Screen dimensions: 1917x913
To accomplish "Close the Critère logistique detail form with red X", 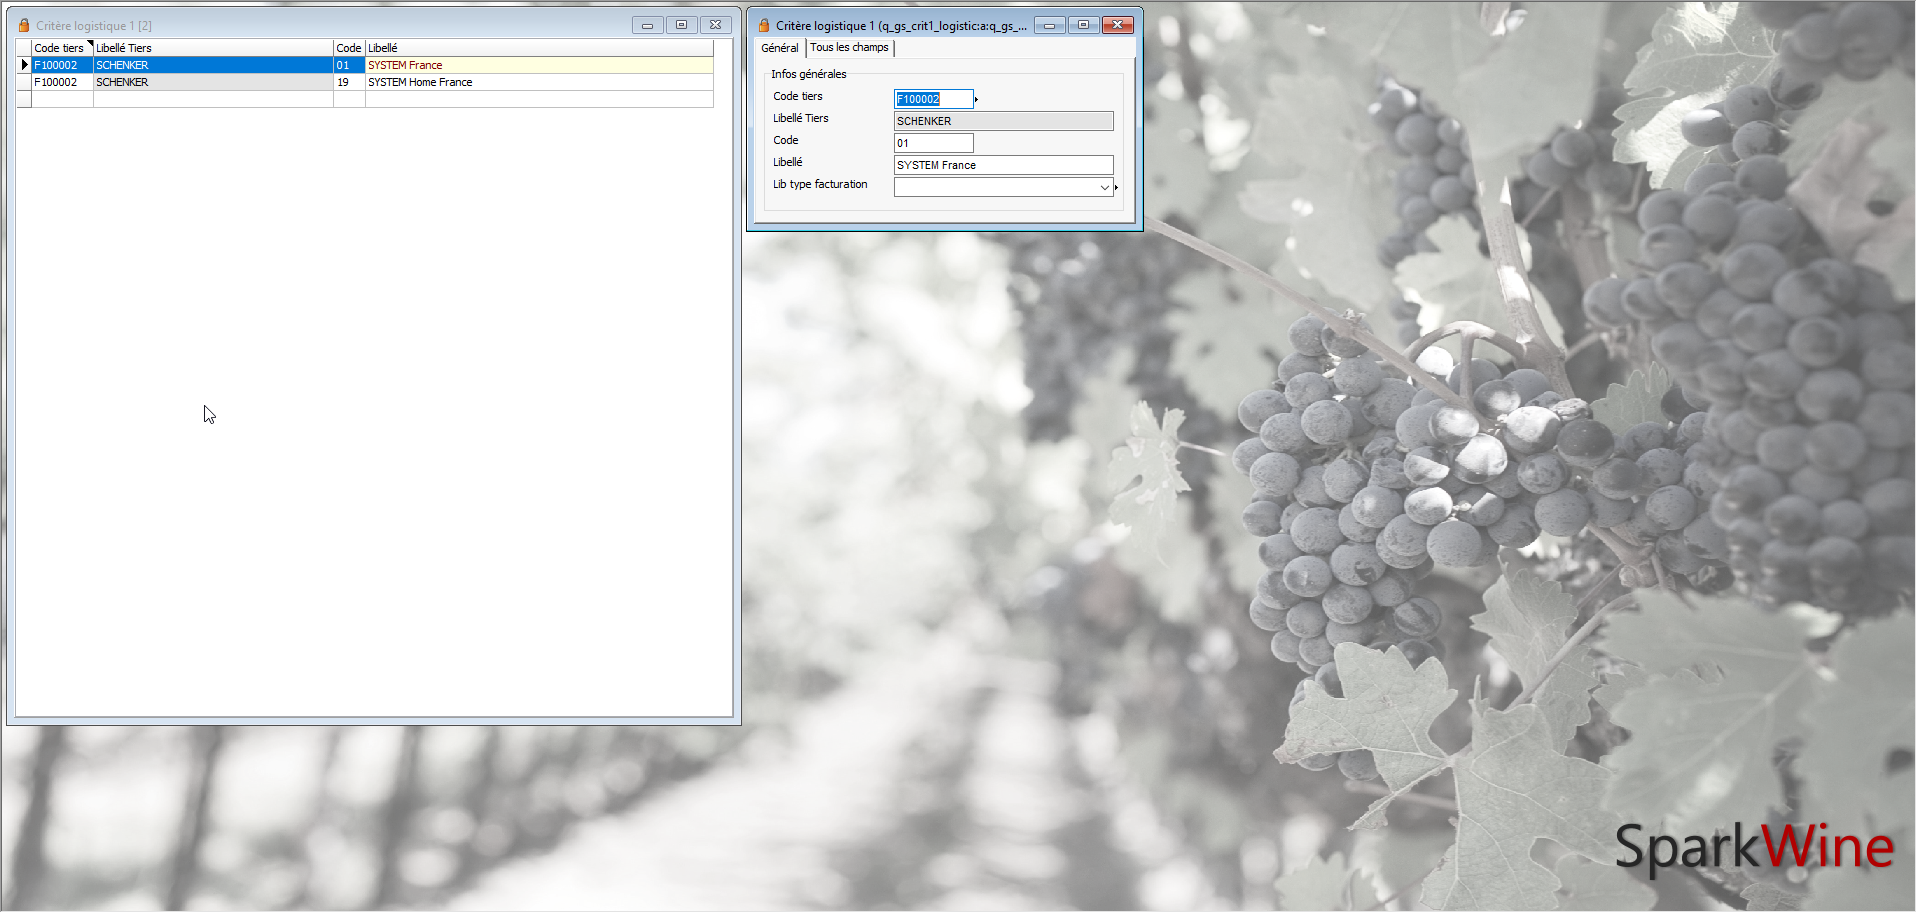I will tap(1117, 25).
